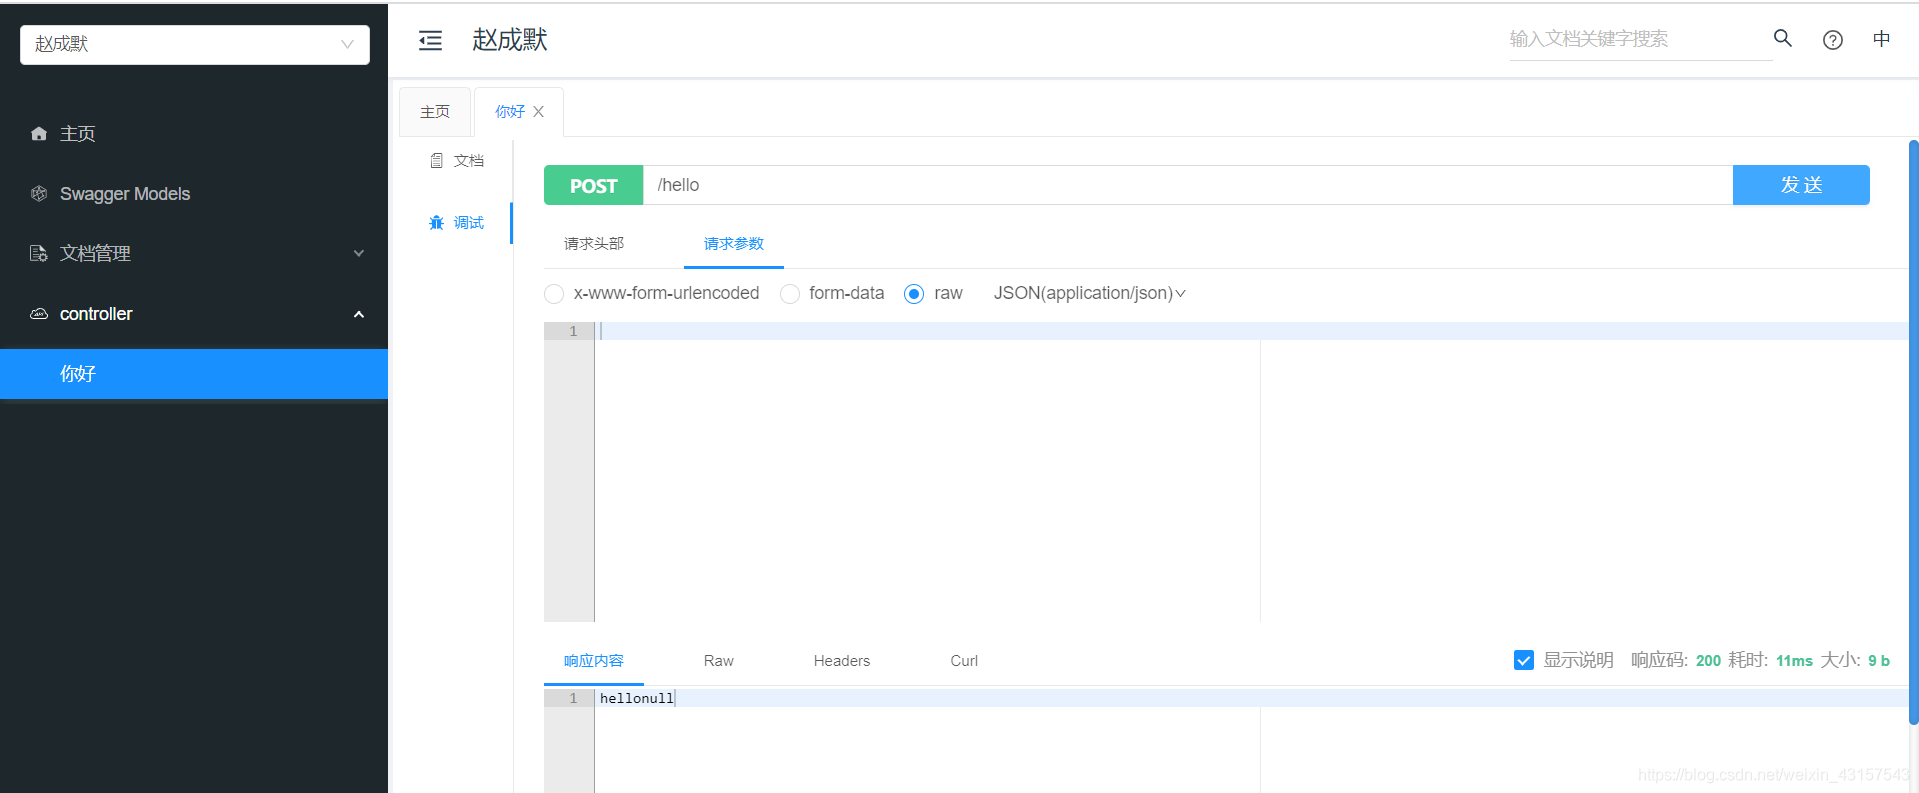Click the document keyword search field
The image size is (1919, 793).
[1640, 39]
